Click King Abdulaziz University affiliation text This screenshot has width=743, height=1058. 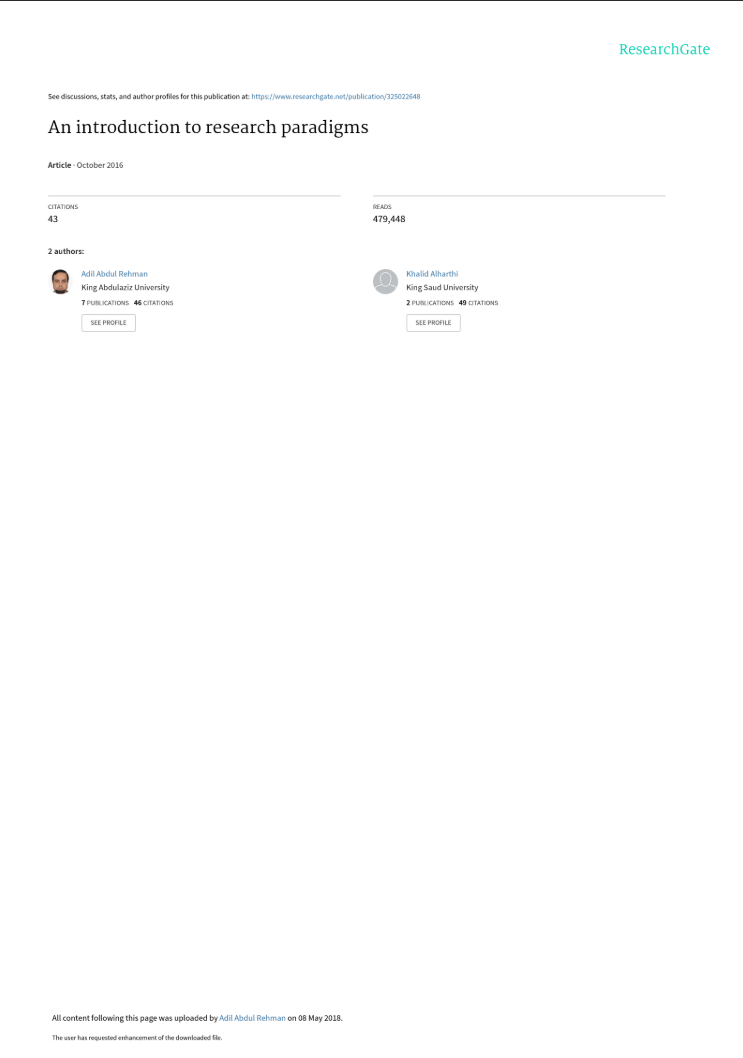coord(125,287)
